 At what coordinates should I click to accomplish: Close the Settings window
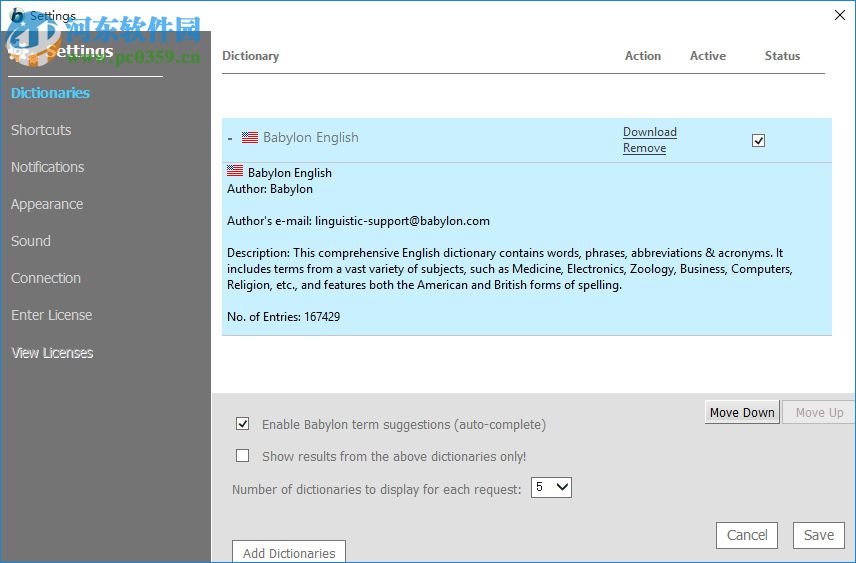click(840, 15)
